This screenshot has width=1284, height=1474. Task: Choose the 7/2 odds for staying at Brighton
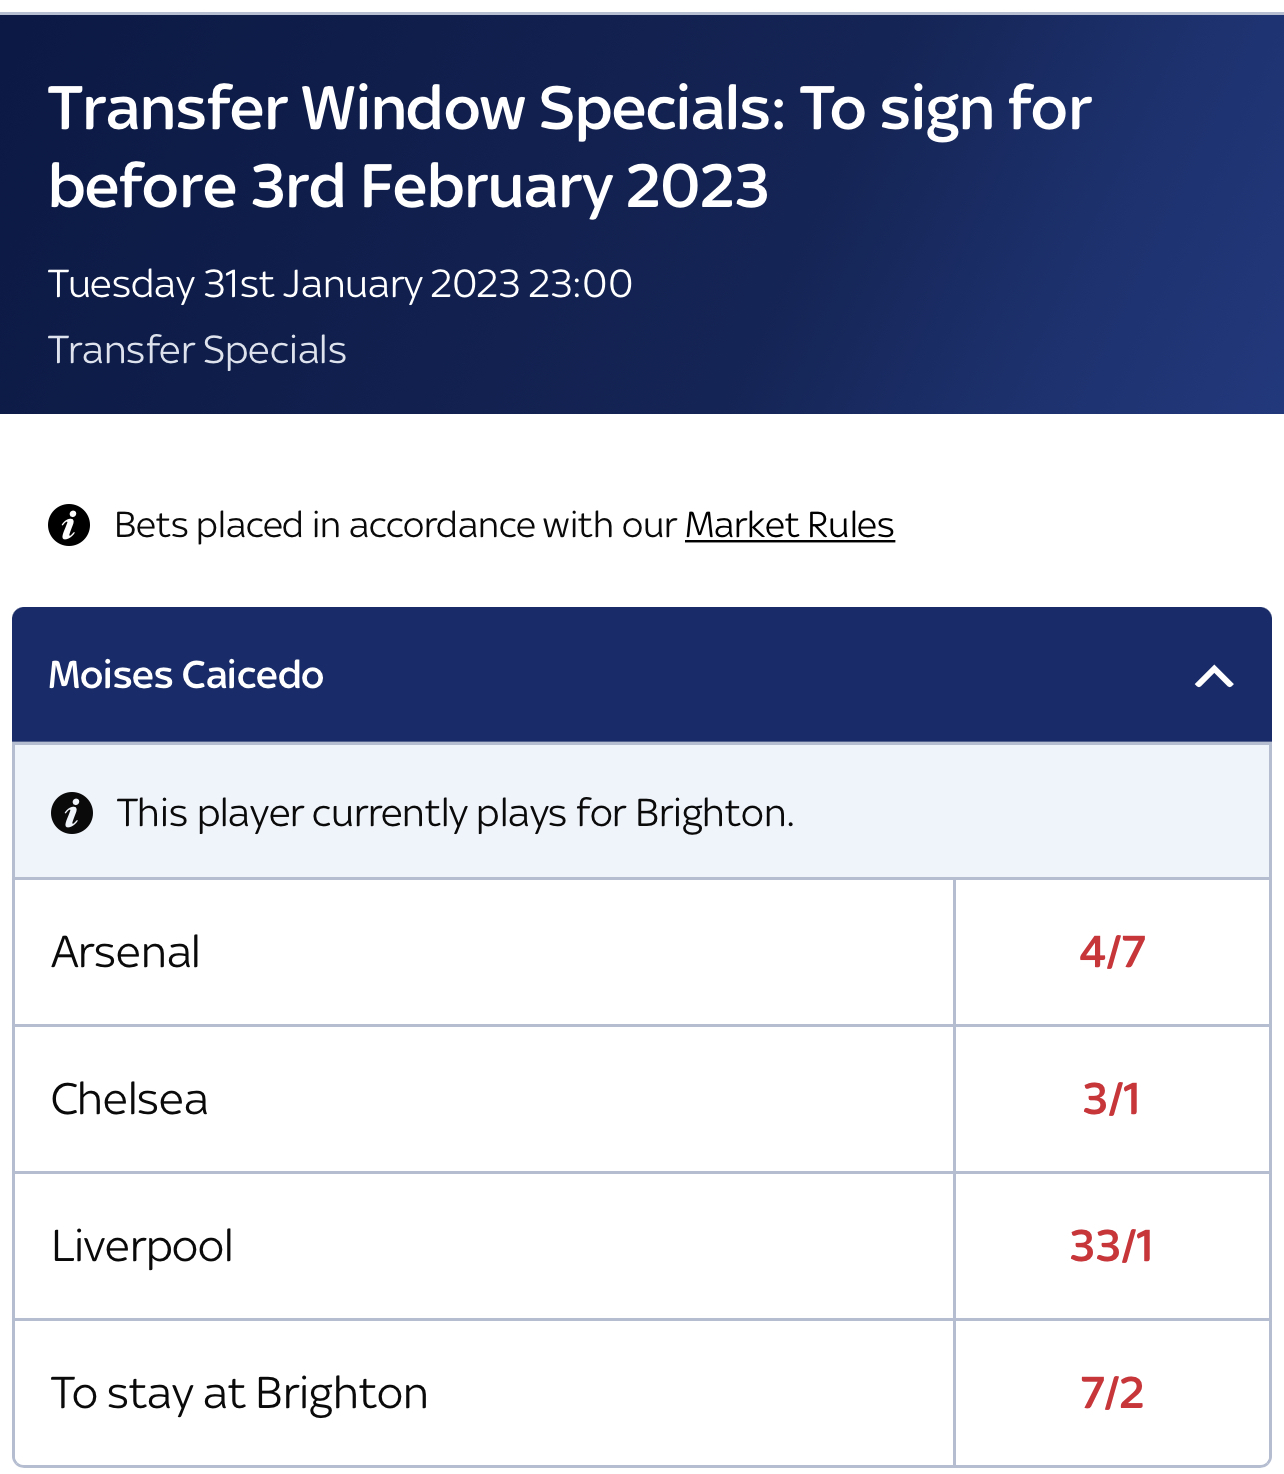pyautogui.click(x=1112, y=1393)
